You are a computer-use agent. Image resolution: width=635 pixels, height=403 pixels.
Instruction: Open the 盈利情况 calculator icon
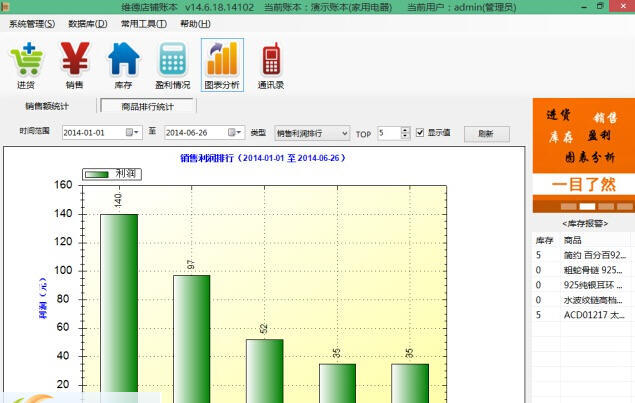coord(172,61)
